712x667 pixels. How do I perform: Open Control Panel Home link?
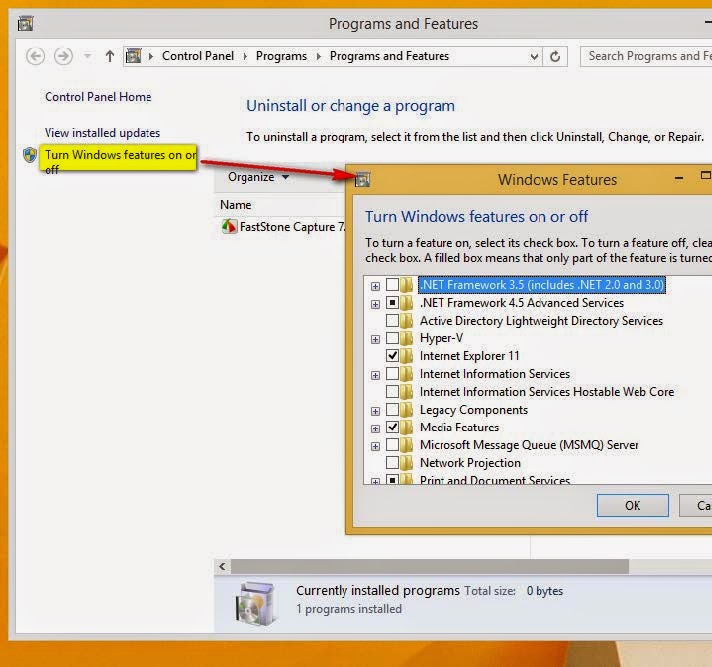click(98, 97)
